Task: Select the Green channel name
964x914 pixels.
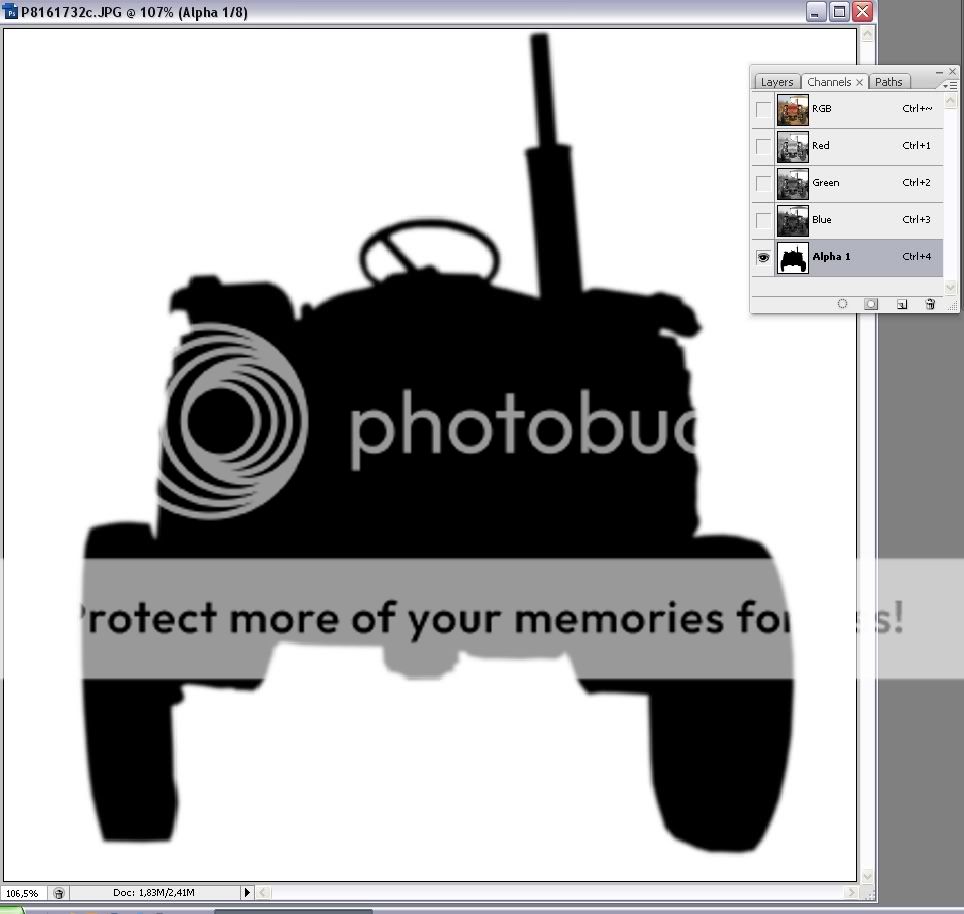Action: click(x=826, y=183)
